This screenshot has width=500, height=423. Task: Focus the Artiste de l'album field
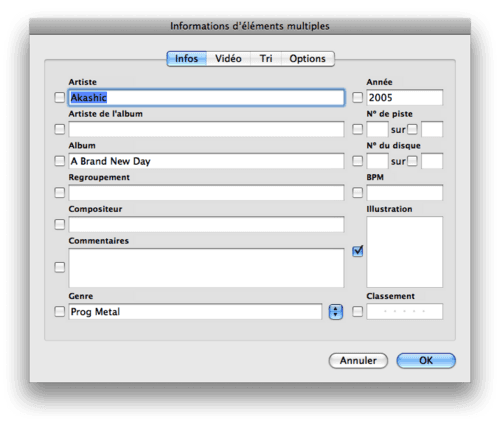[206, 129]
